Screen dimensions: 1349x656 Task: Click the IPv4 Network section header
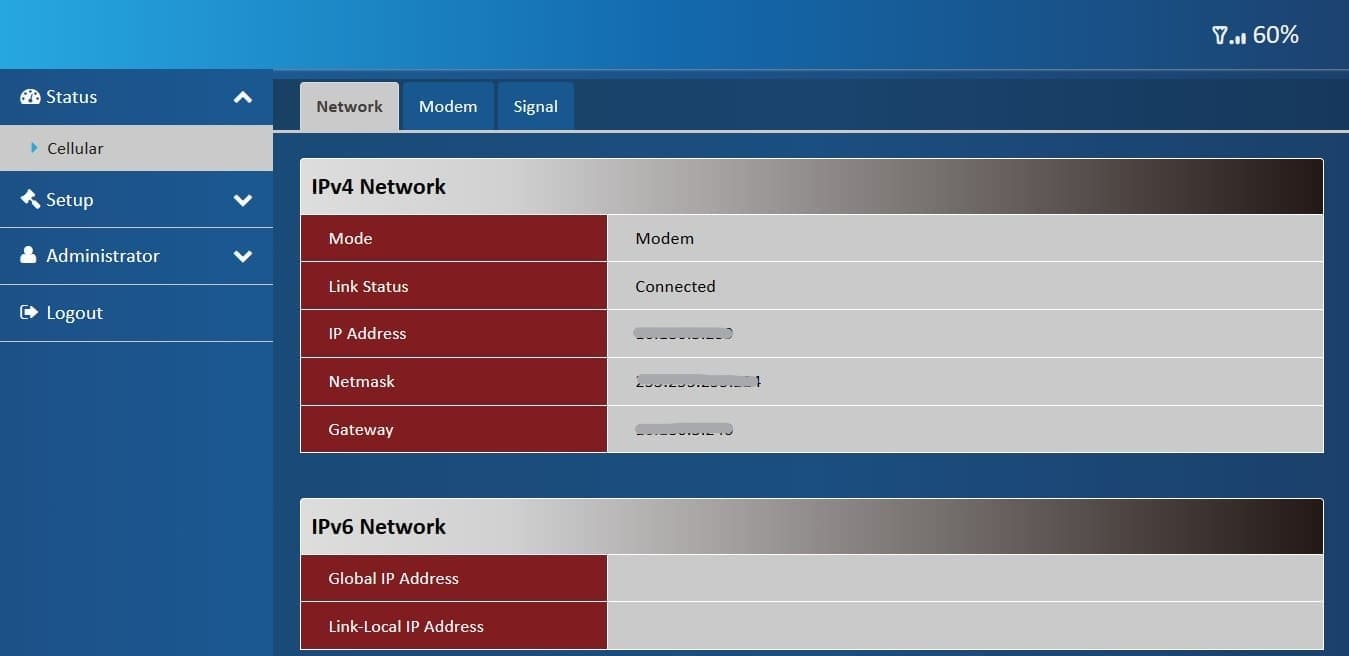[379, 187]
